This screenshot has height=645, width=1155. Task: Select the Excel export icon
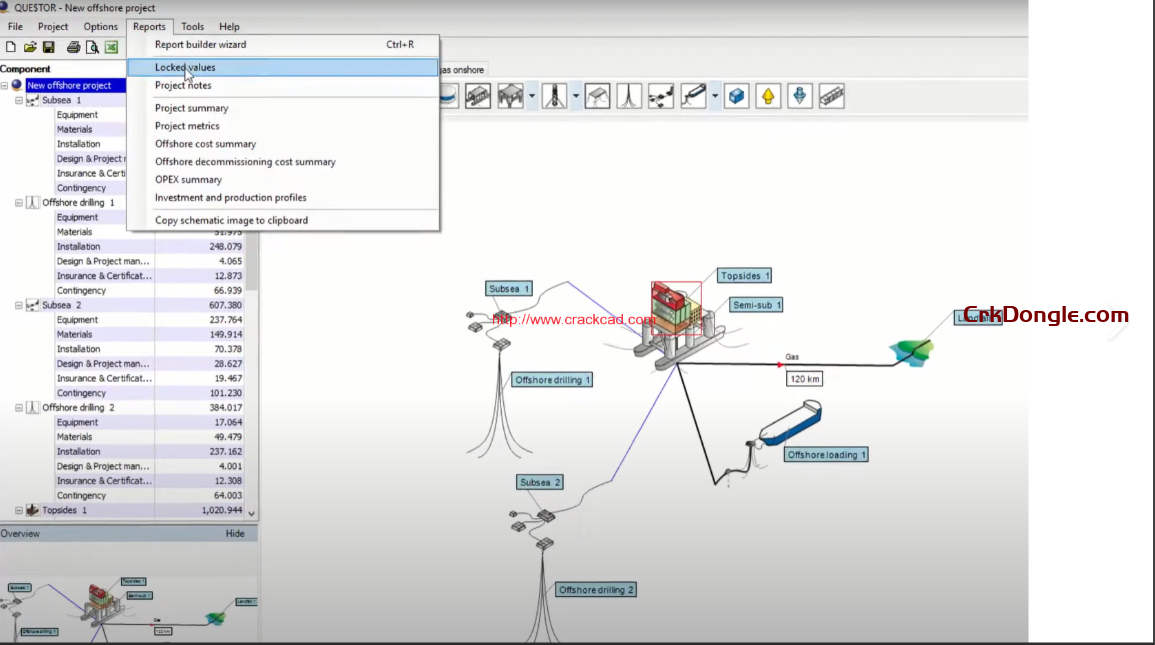[110, 46]
